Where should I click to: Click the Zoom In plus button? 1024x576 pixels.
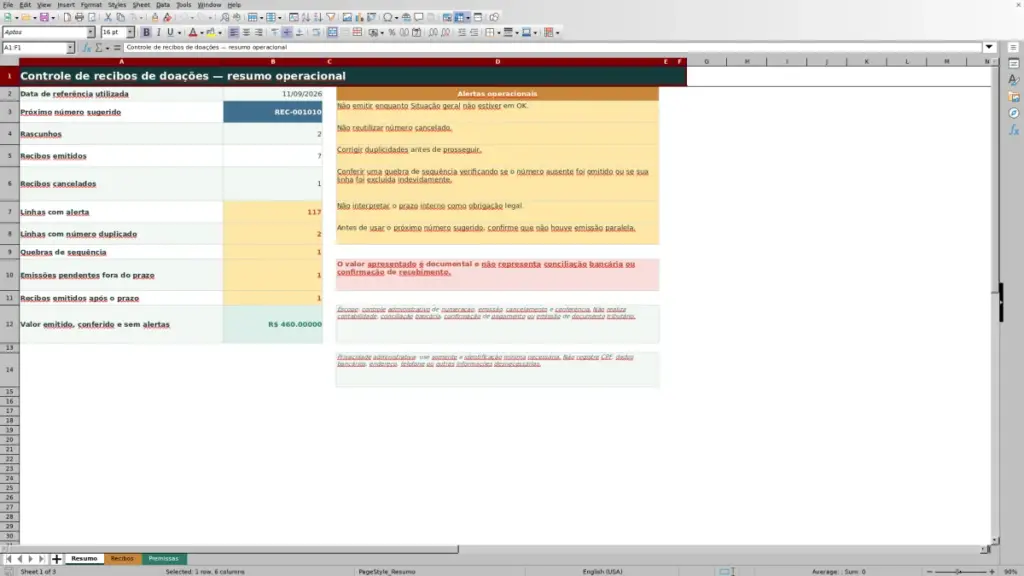[992, 571]
